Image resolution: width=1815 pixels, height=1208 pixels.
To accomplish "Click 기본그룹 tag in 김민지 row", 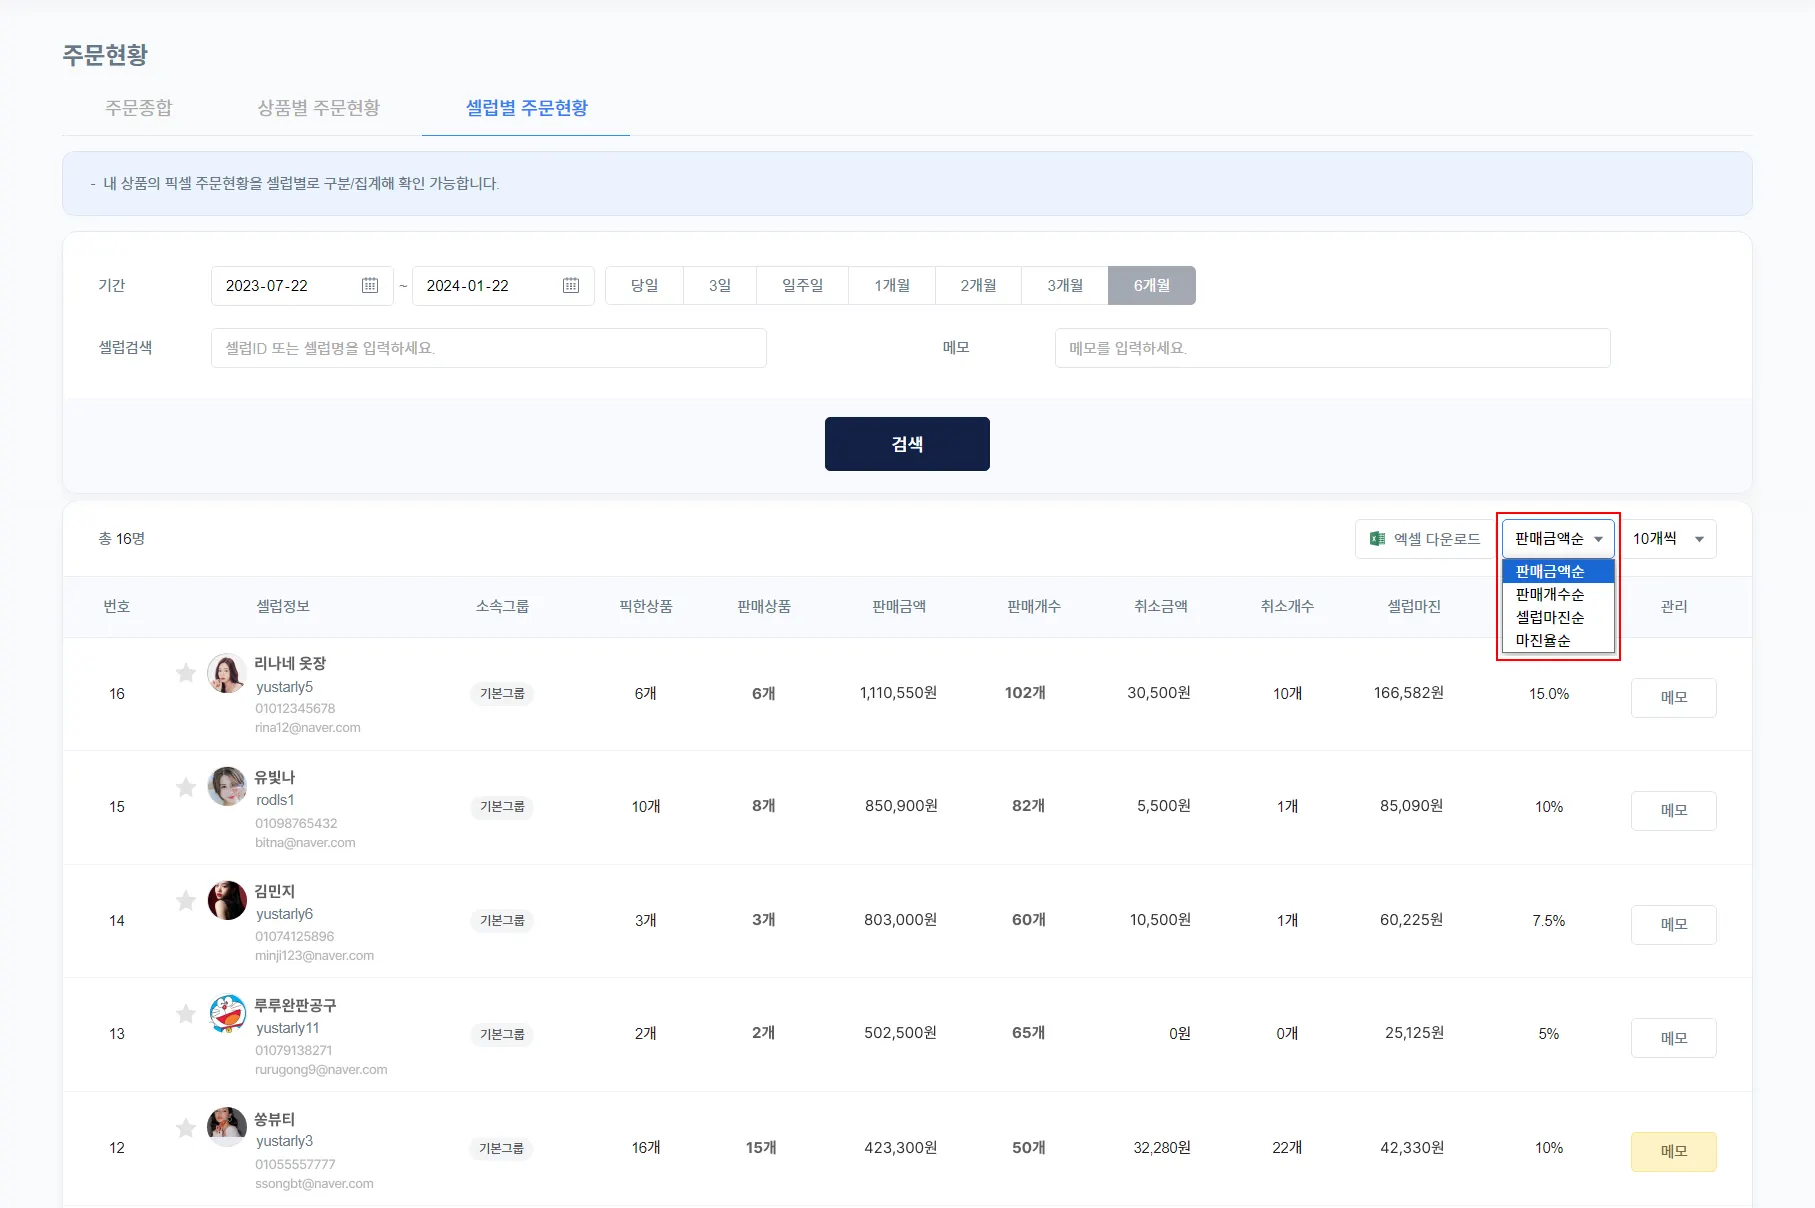I will [502, 921].
